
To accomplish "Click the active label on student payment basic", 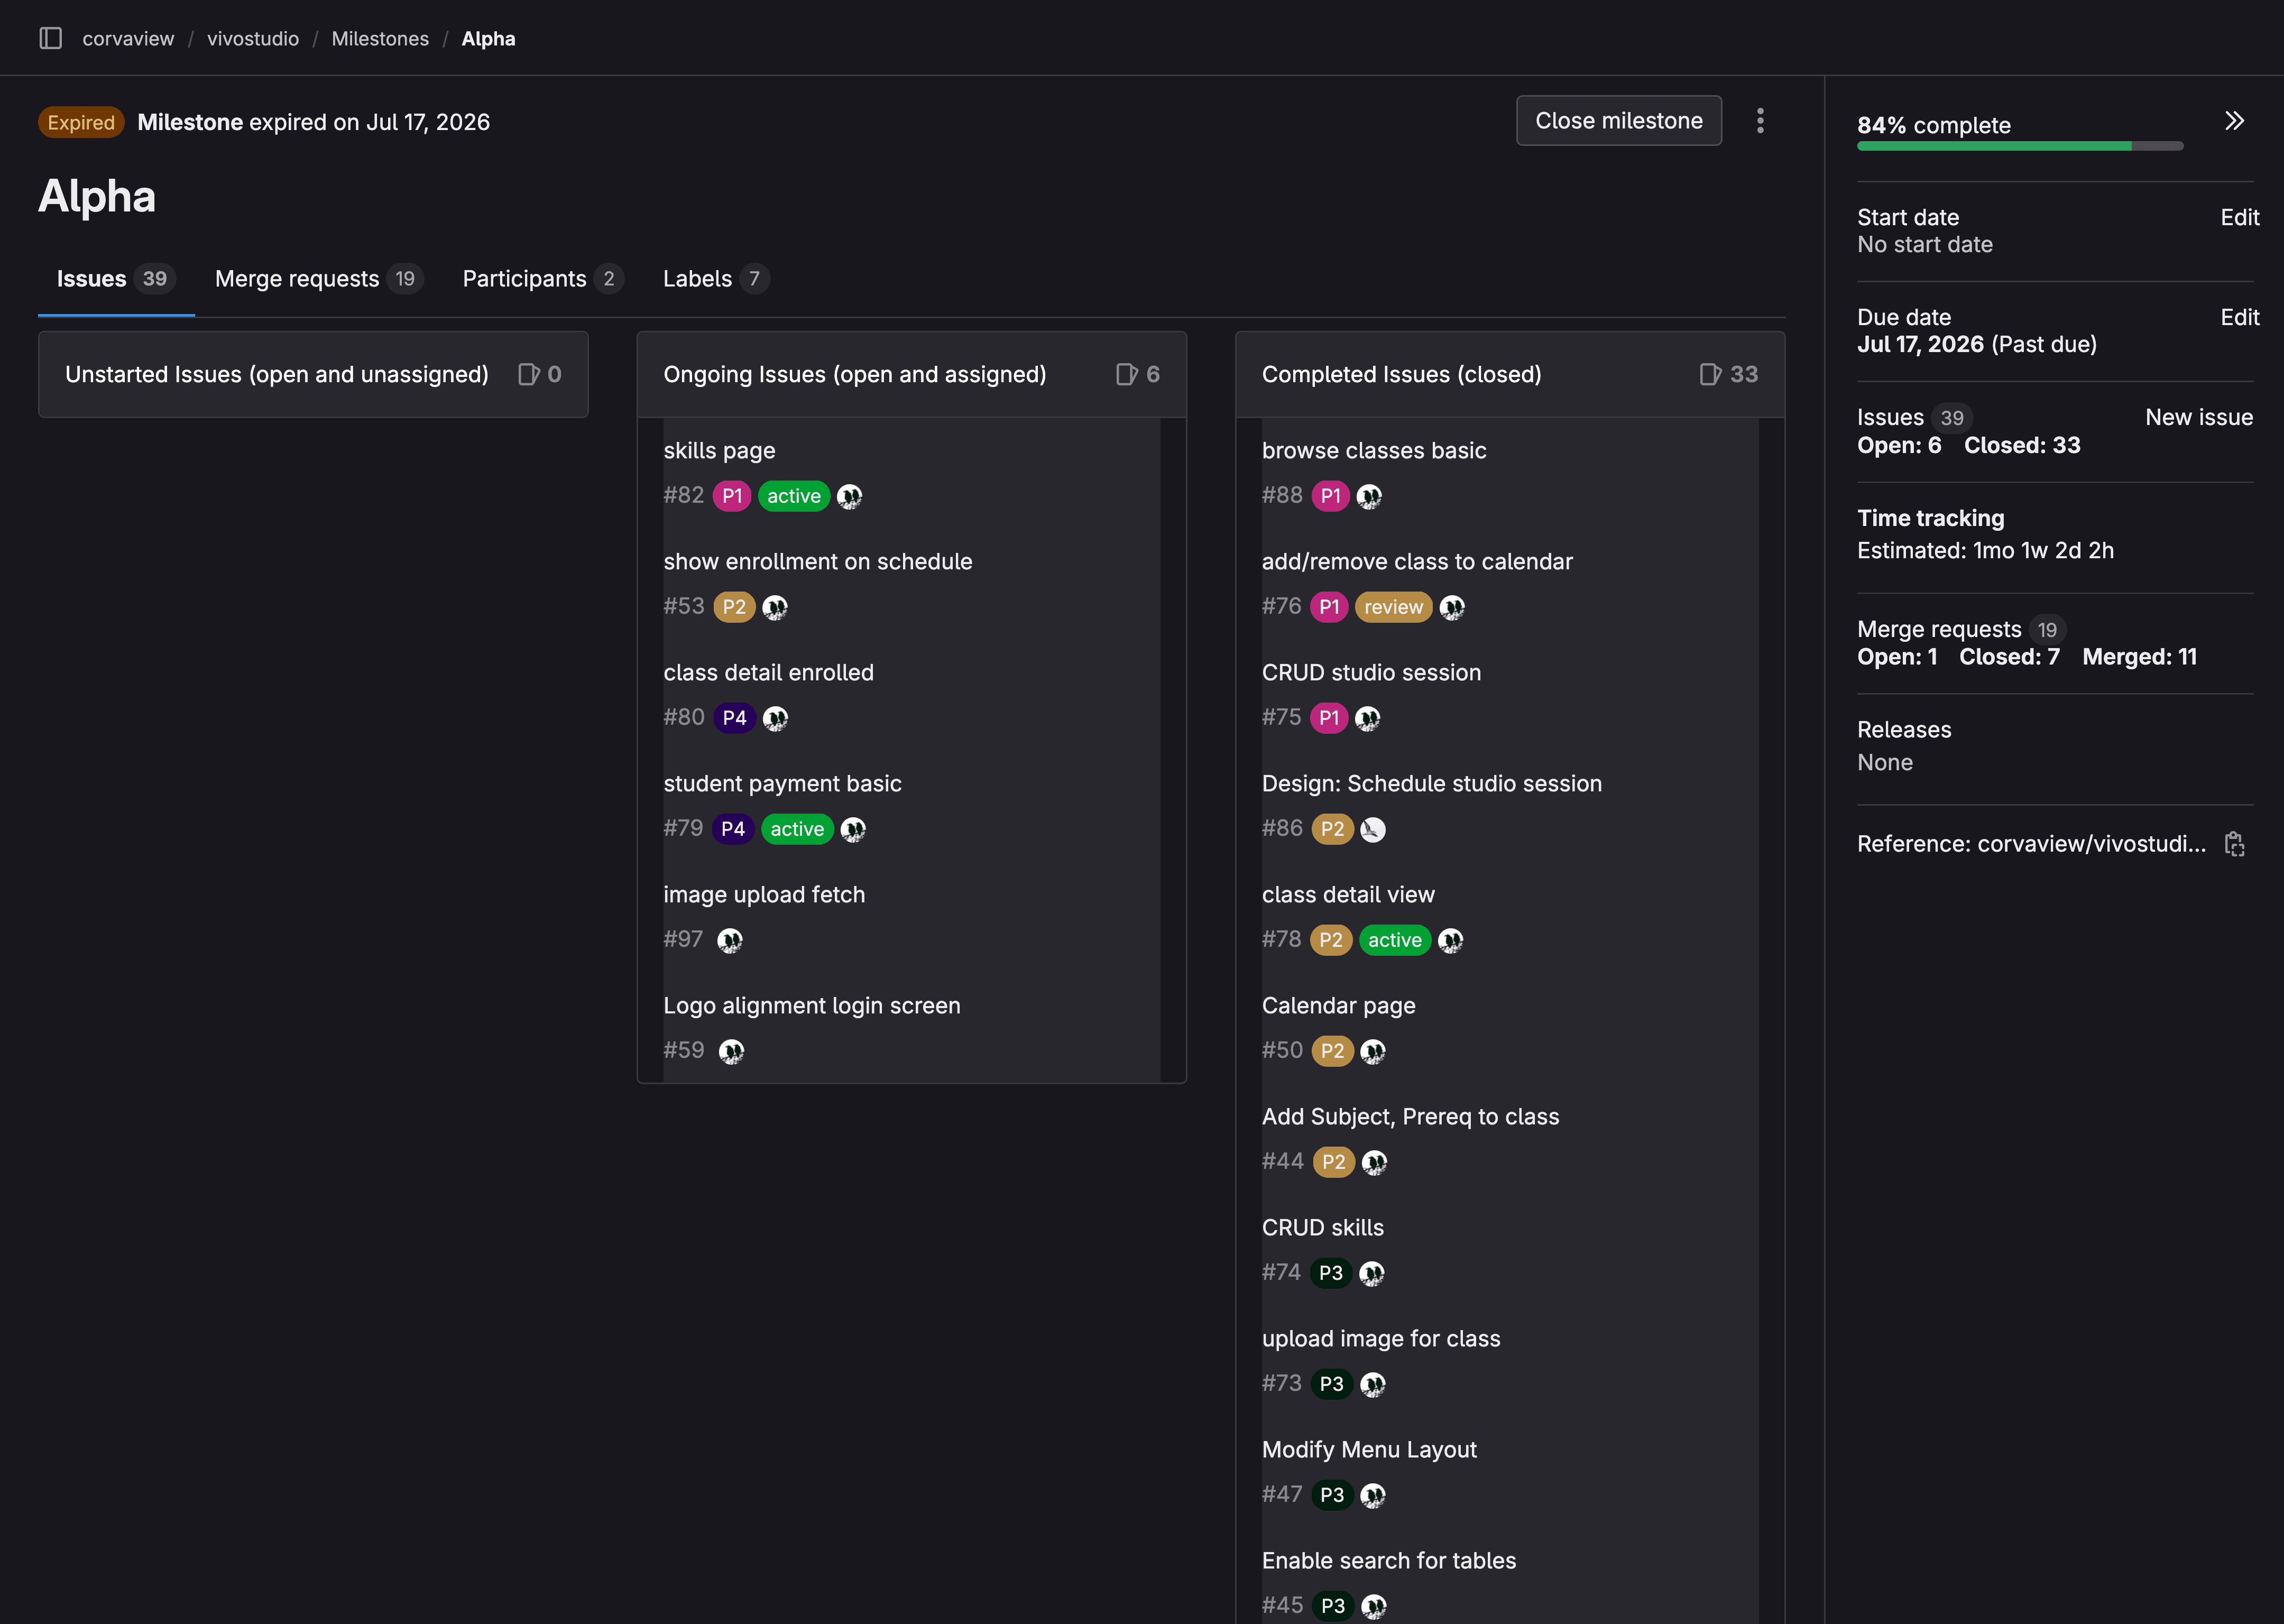I will point(797,829).
